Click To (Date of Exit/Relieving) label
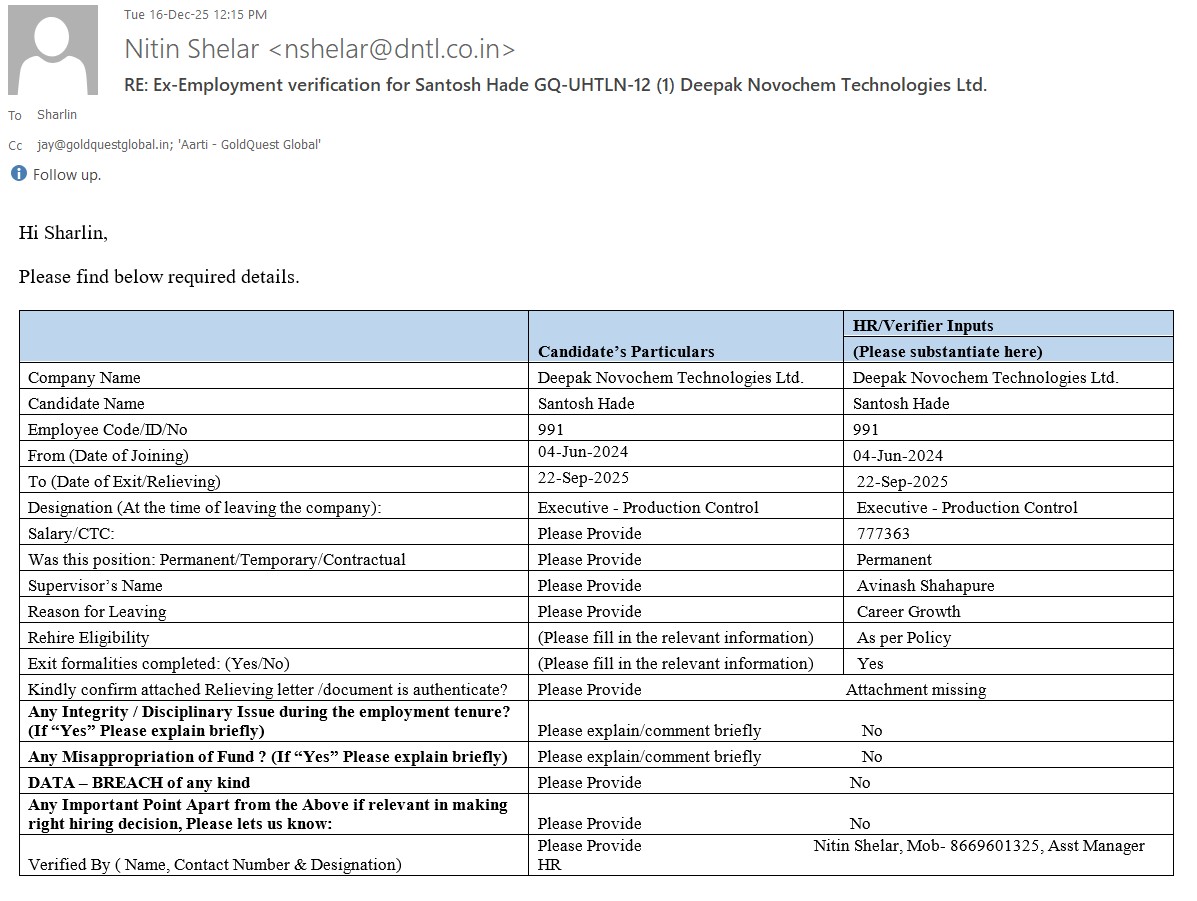Screen dimensions: 1197x901 click(x=124, y=482)
